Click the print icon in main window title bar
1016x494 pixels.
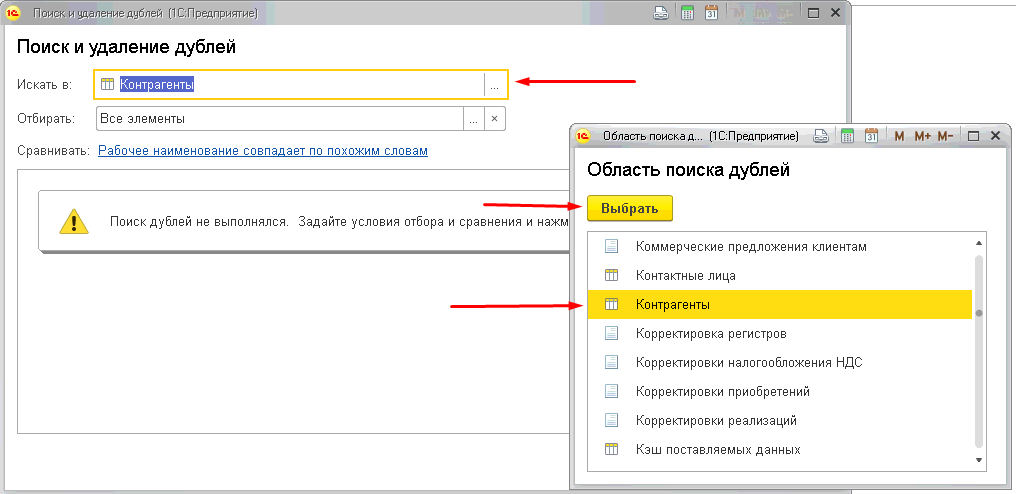click(662, 12)
